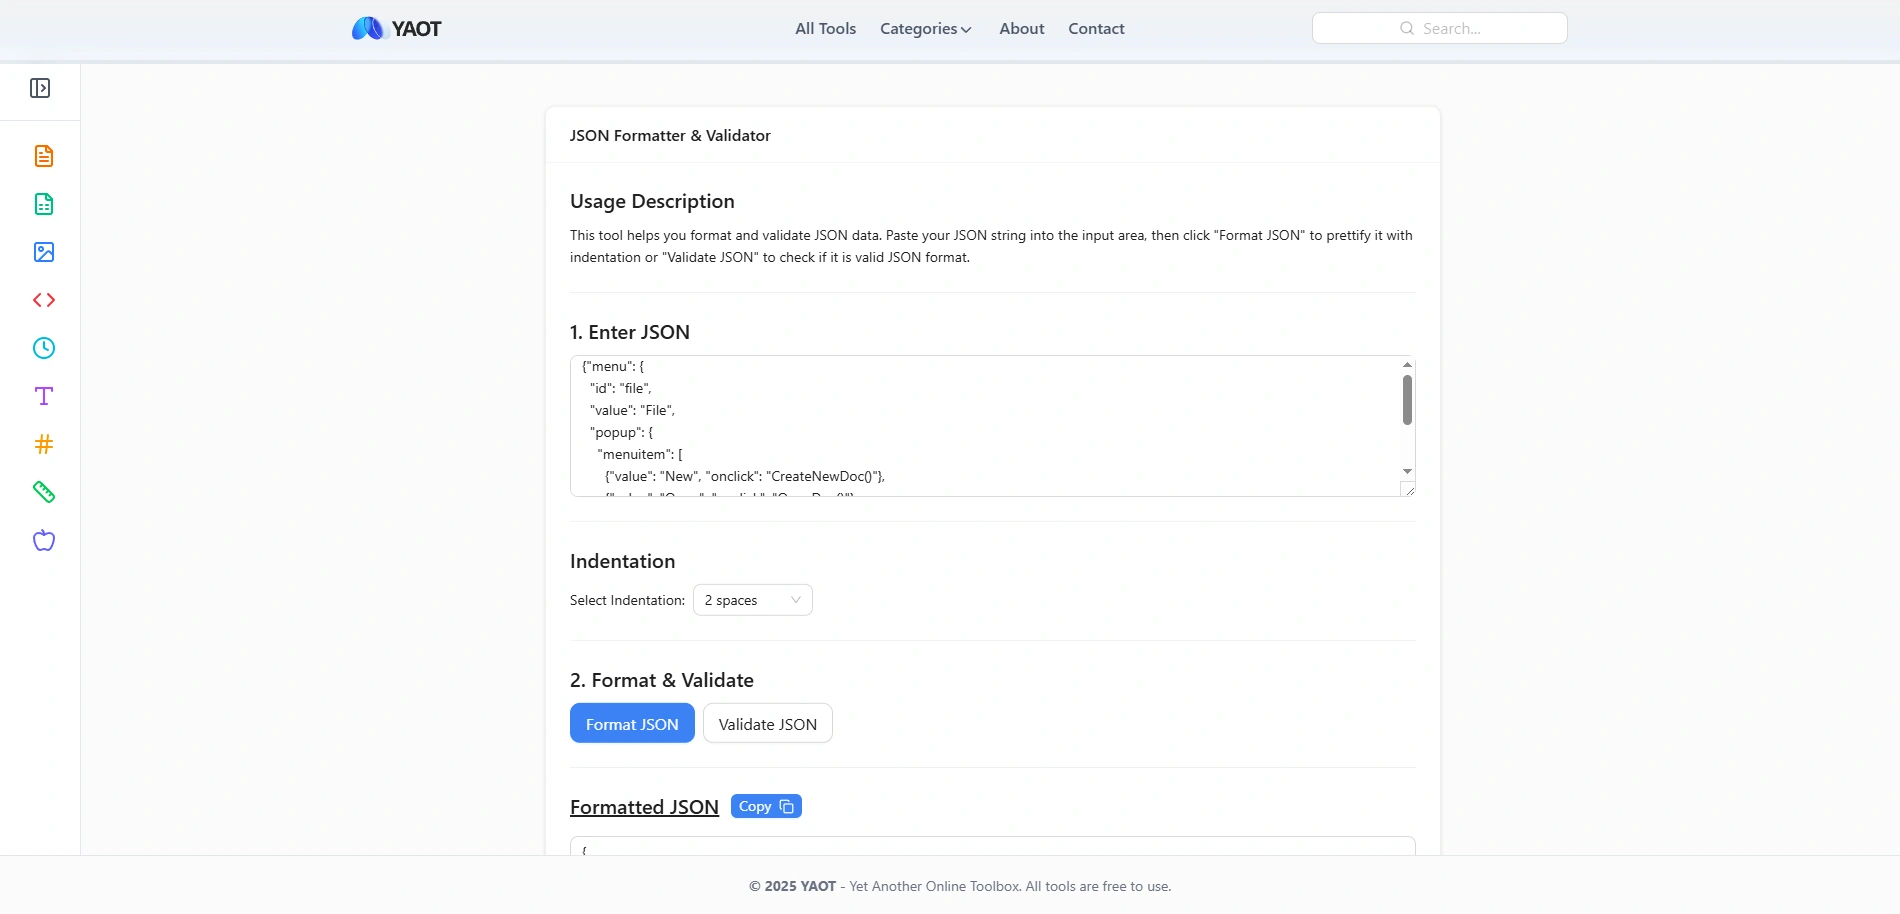Go to All Tools page
The width and height of the screenshot is (1900, 914).
[825, 29]
